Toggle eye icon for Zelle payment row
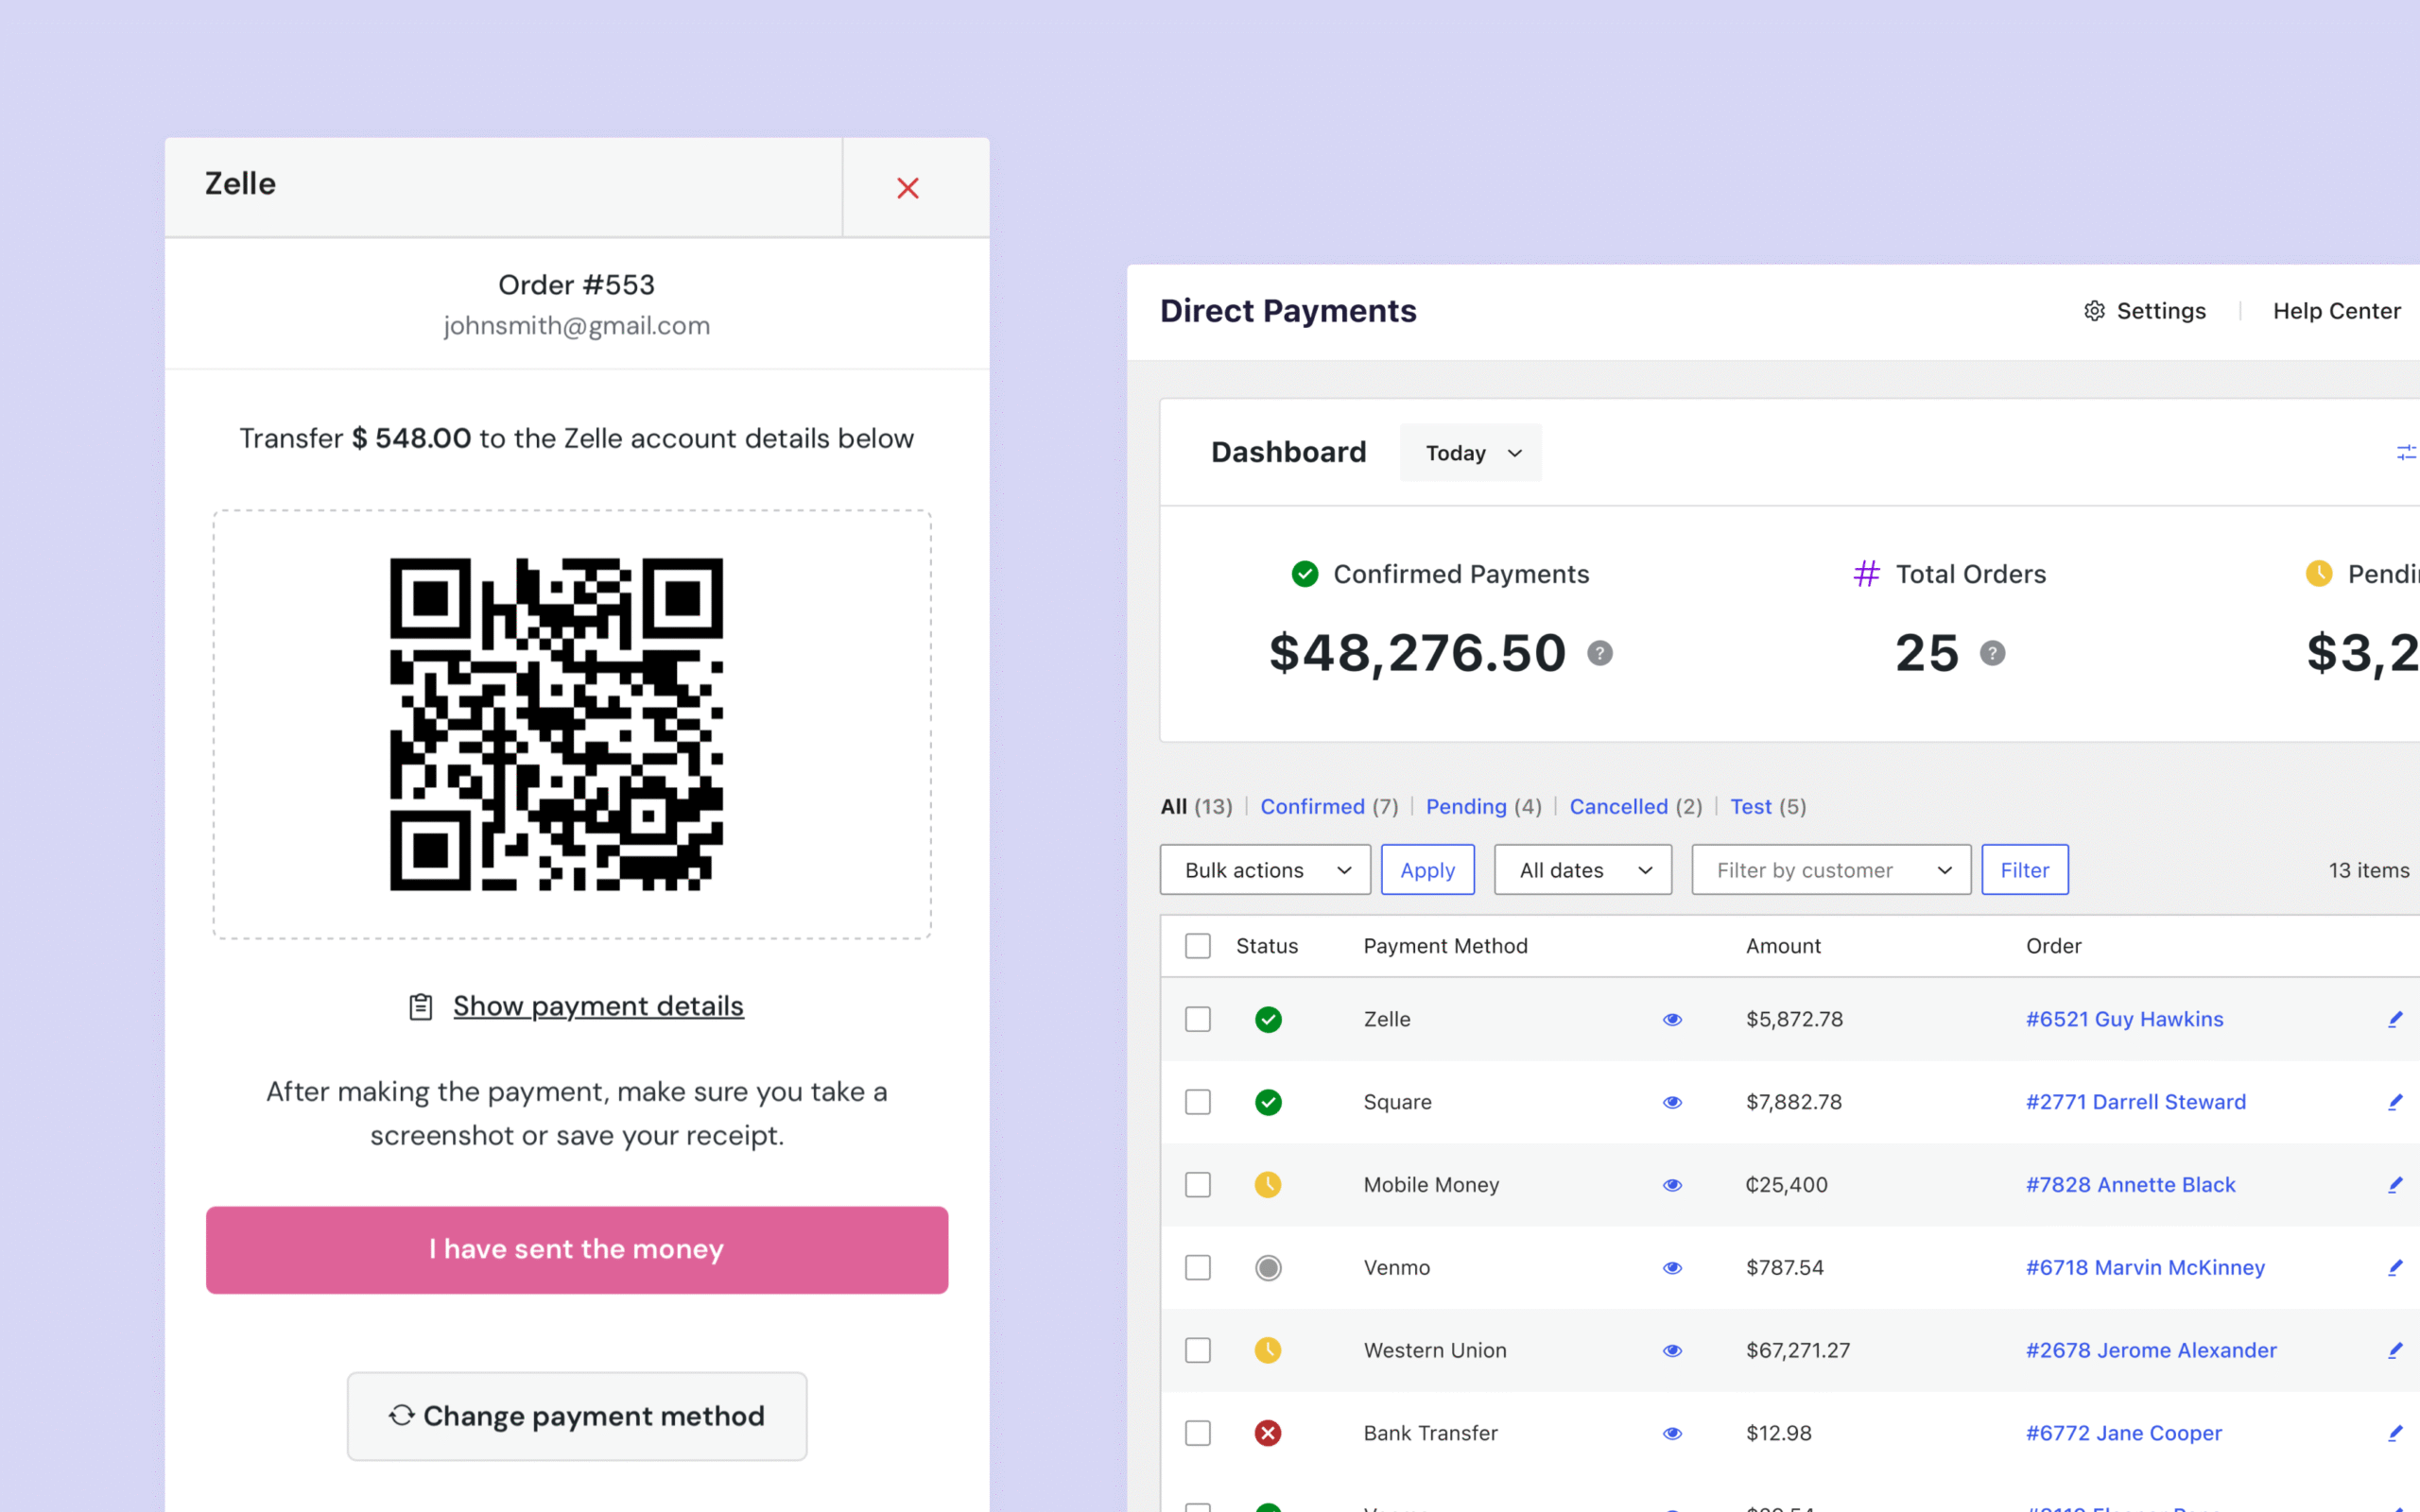Viewport: 2420px width, 1512px height. [1672, 1019]
